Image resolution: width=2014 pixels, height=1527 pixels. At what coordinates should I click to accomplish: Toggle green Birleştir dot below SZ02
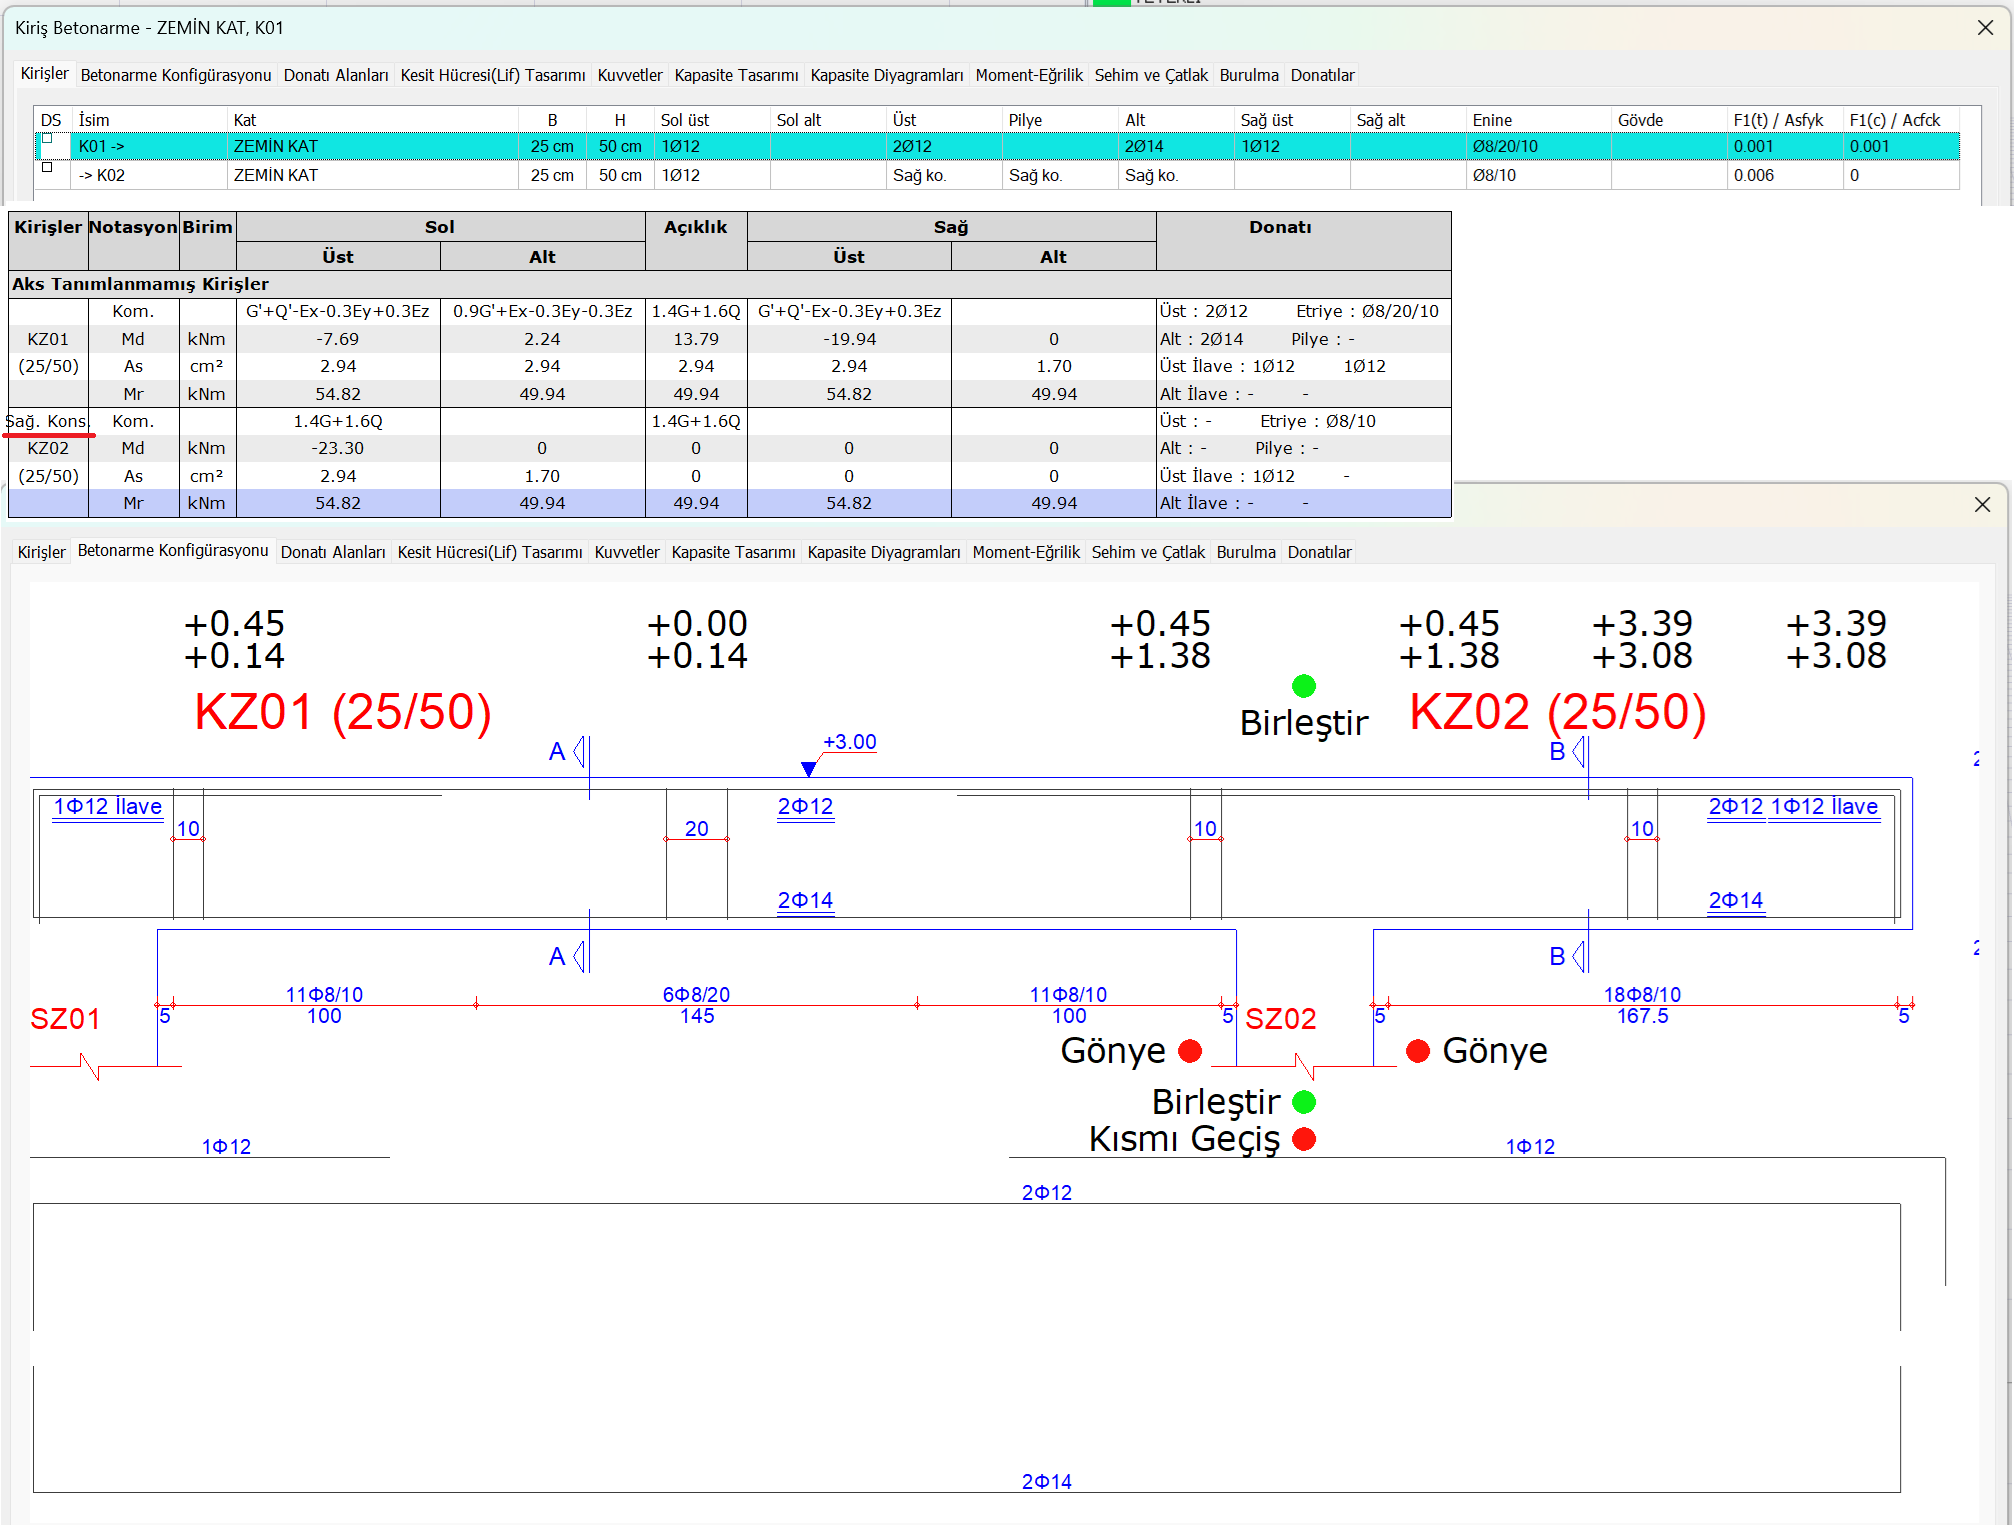(1303, 1102)
